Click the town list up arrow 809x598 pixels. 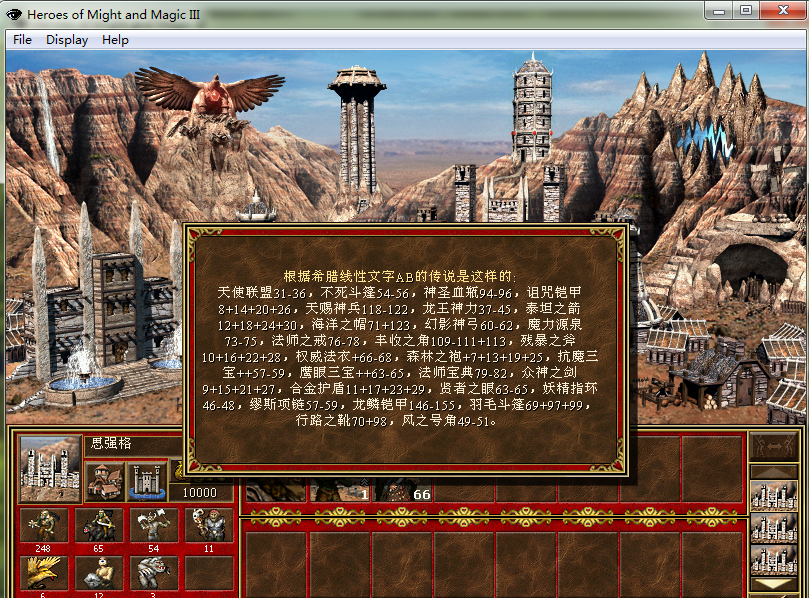pyautogui.click(x=774, y=472)
